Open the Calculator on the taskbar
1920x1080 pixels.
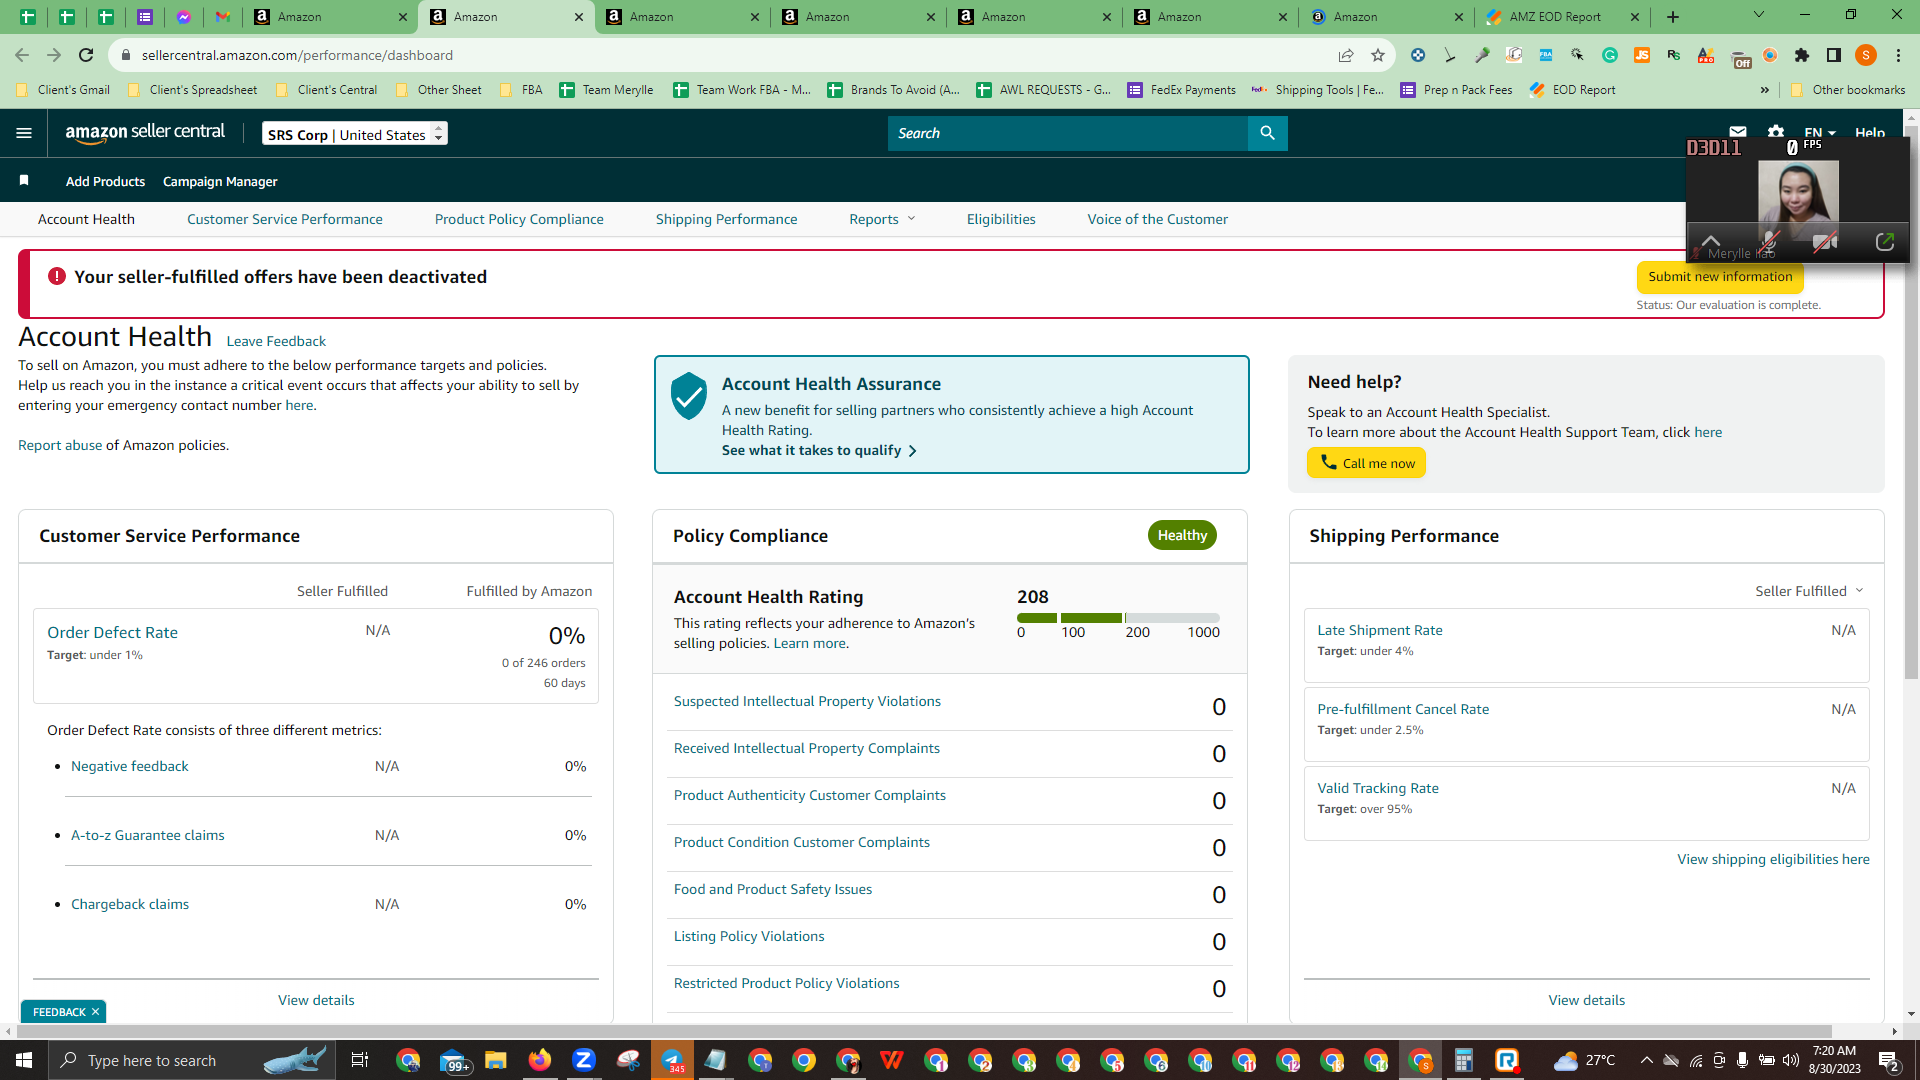tap(1464, 1060)
